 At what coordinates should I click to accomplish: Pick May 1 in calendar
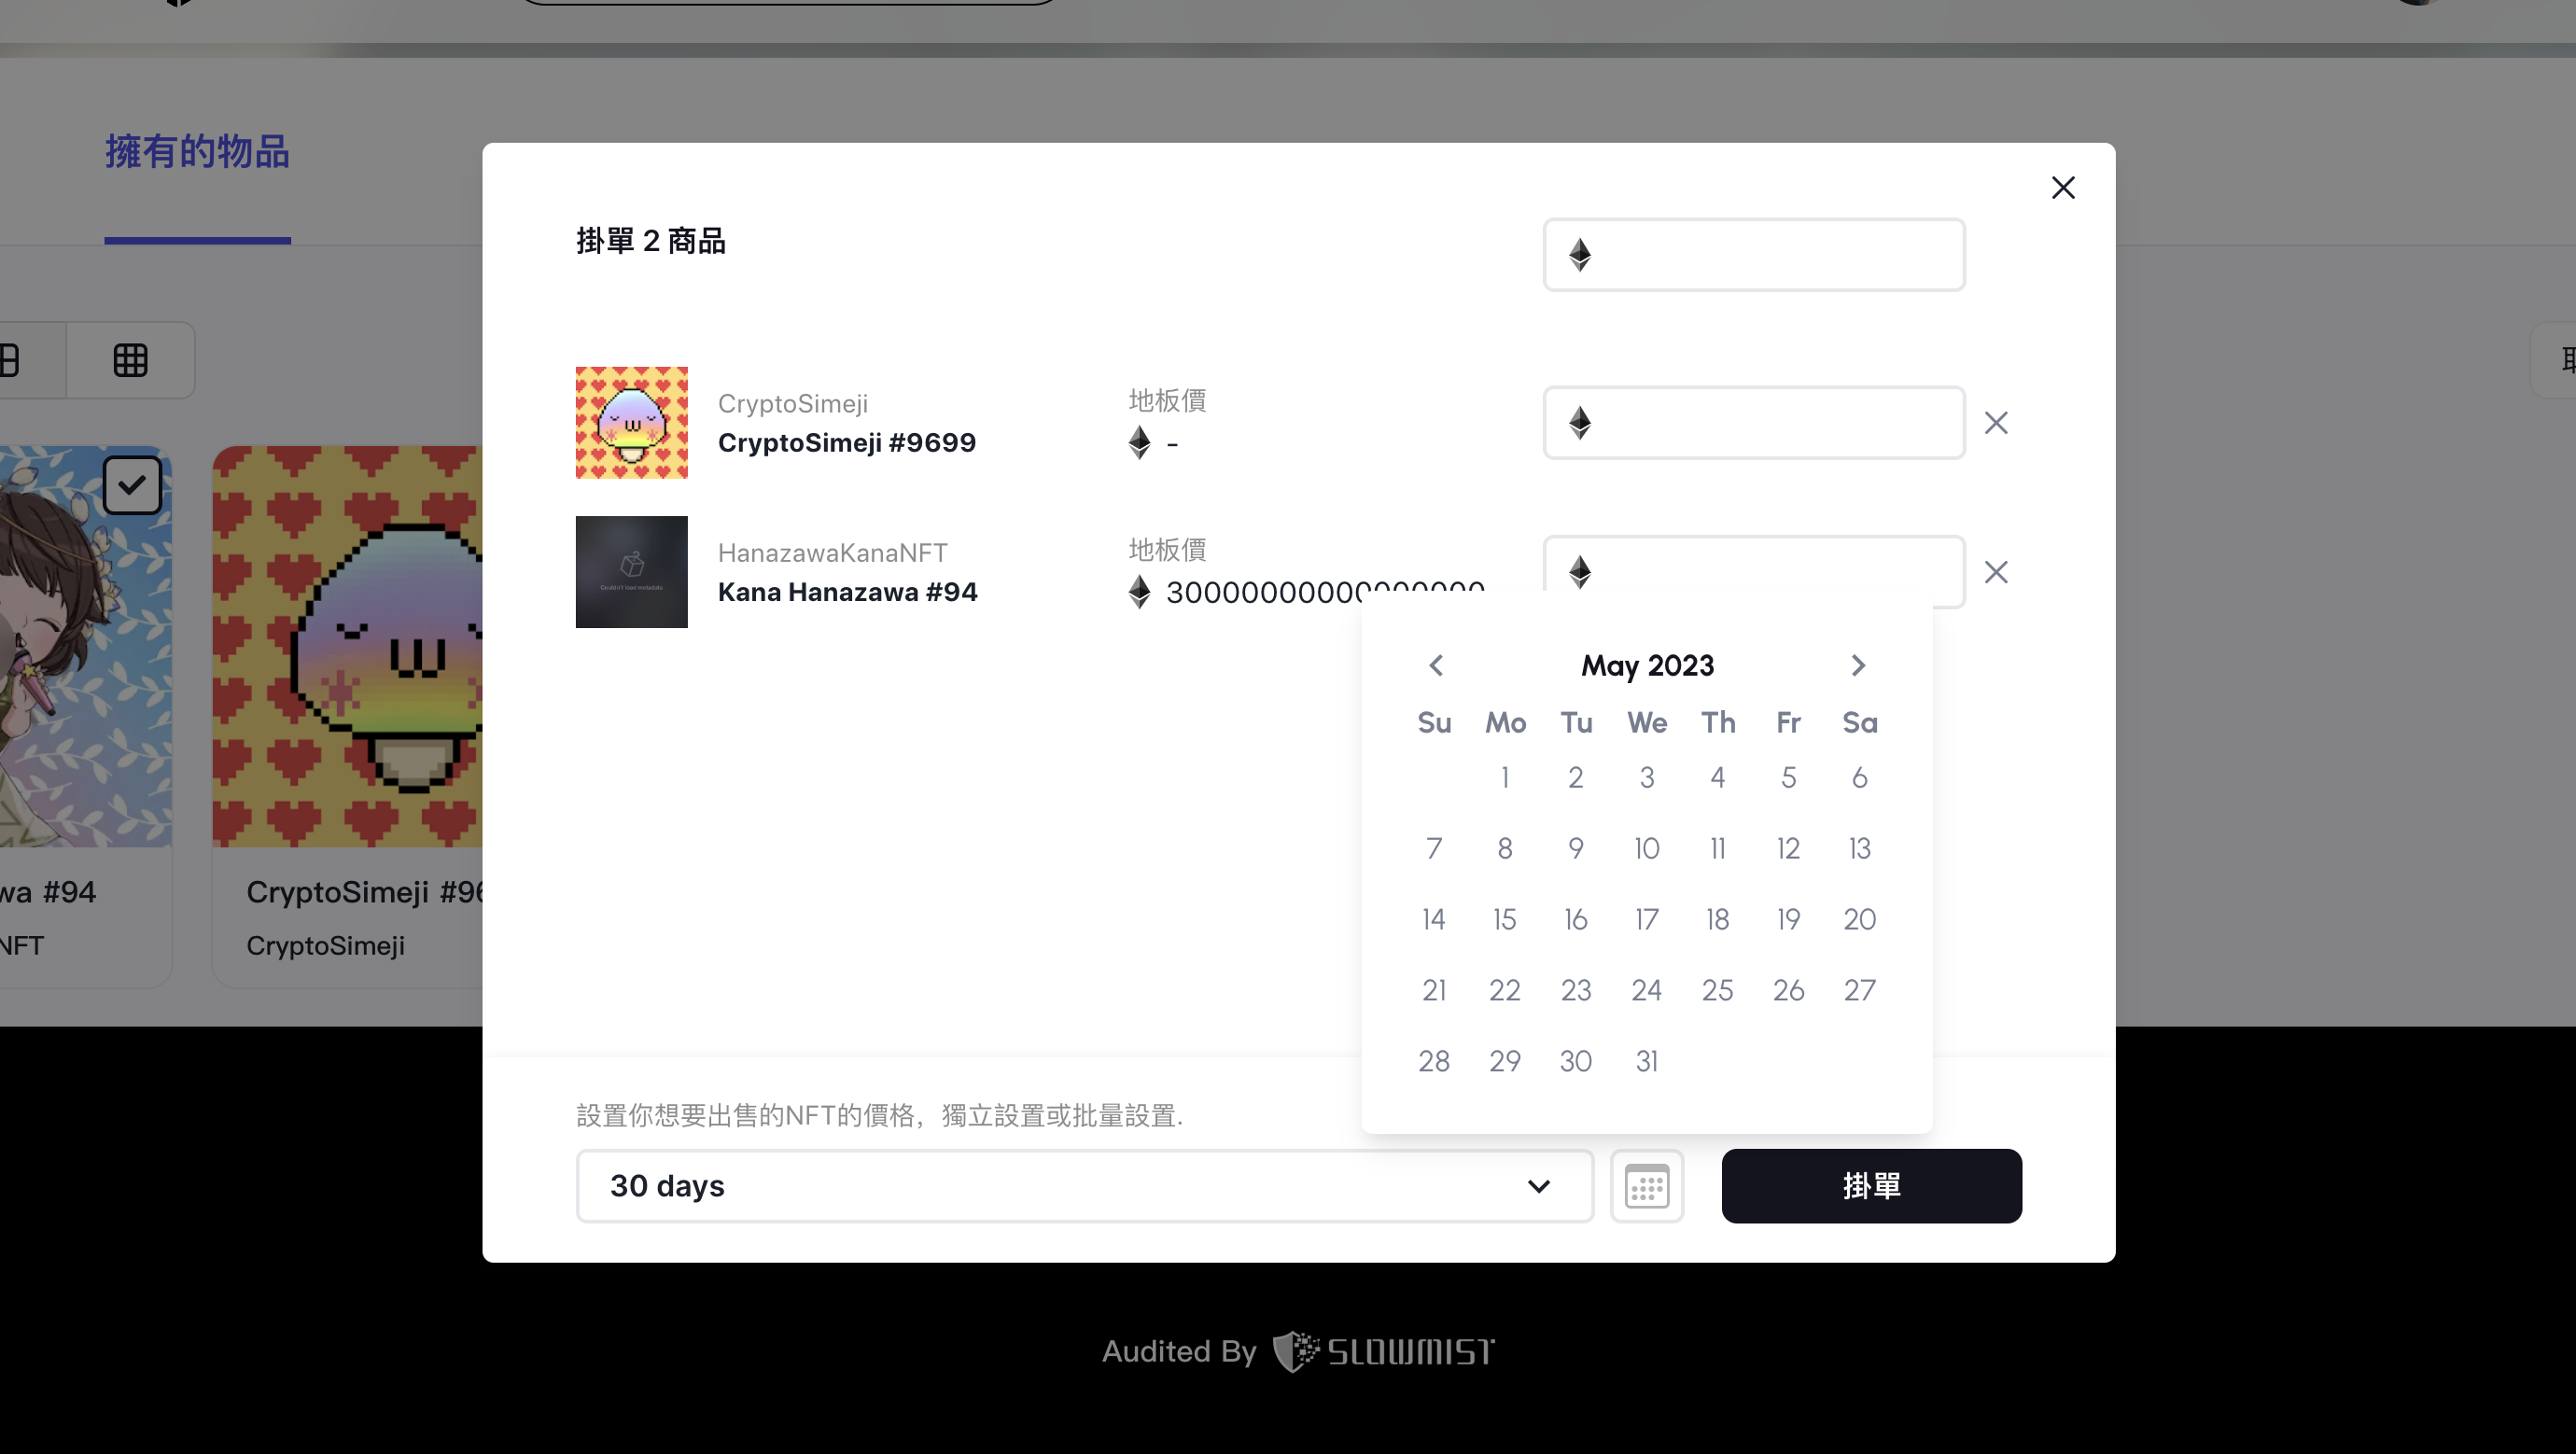1505,778
